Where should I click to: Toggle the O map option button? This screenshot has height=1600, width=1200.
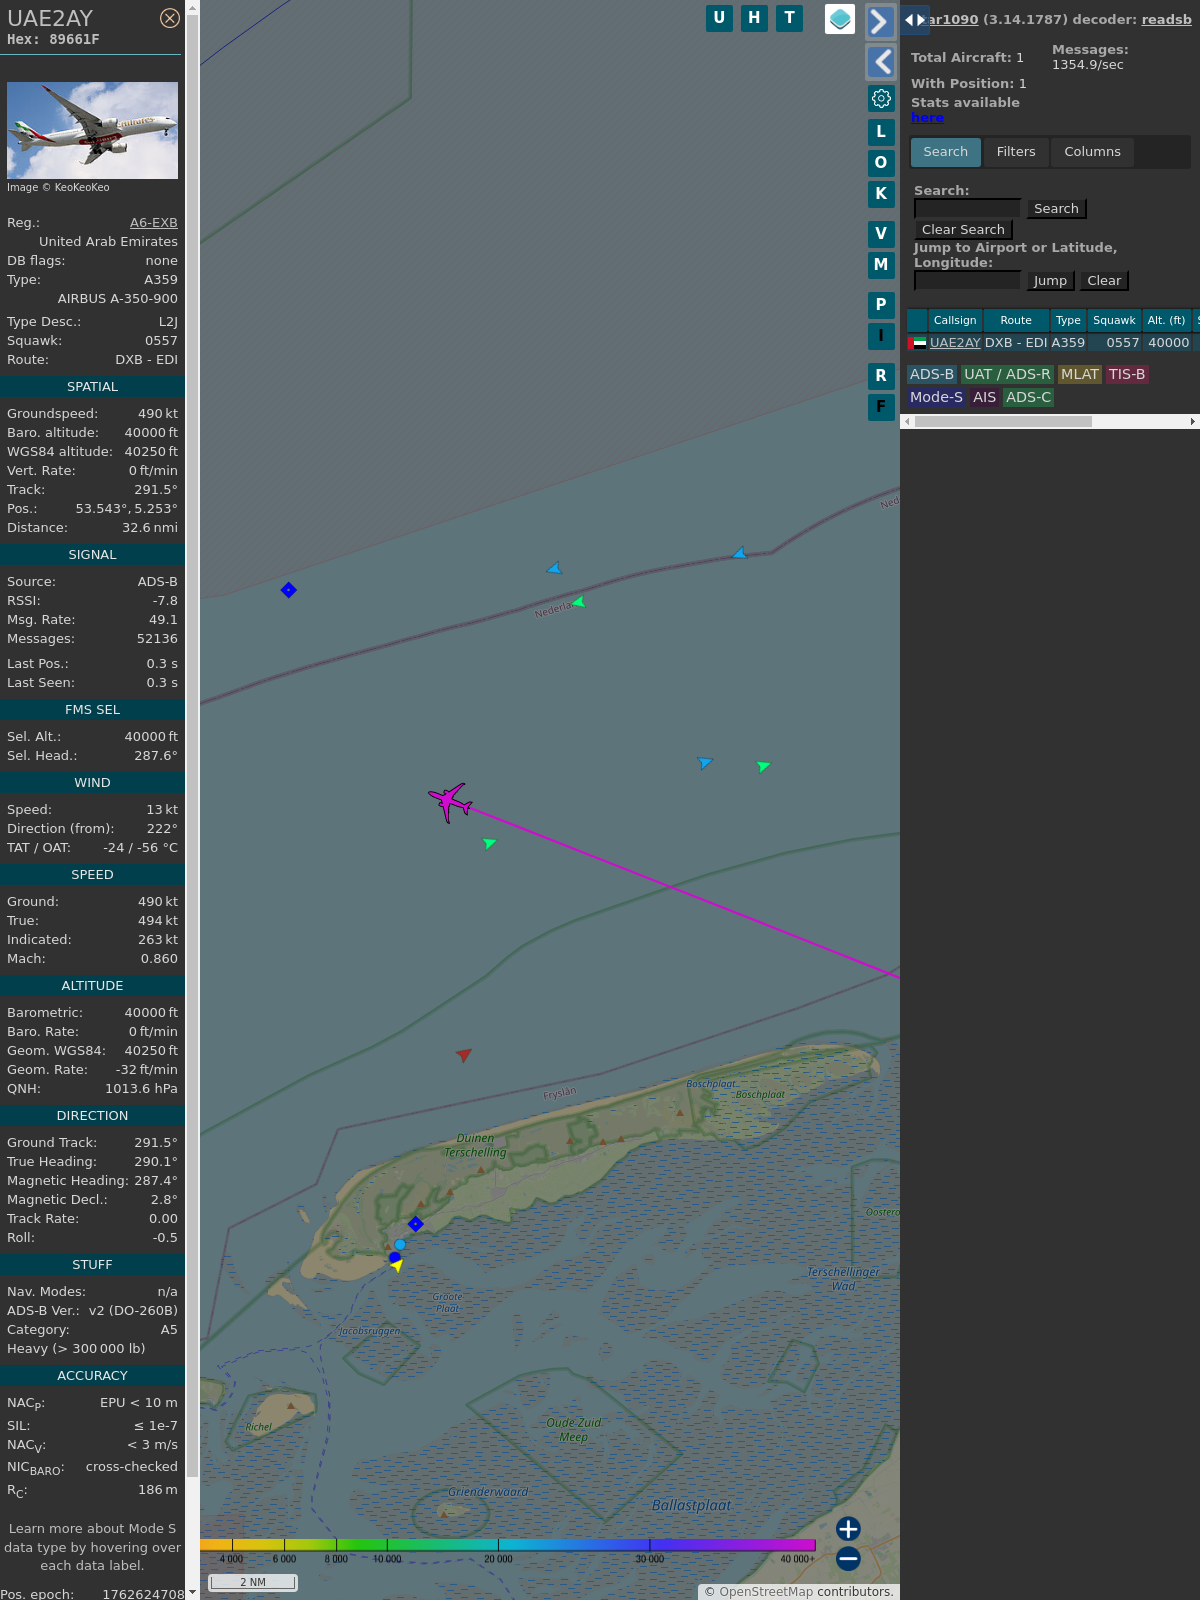pyautogui.click(x=881, y=163)
